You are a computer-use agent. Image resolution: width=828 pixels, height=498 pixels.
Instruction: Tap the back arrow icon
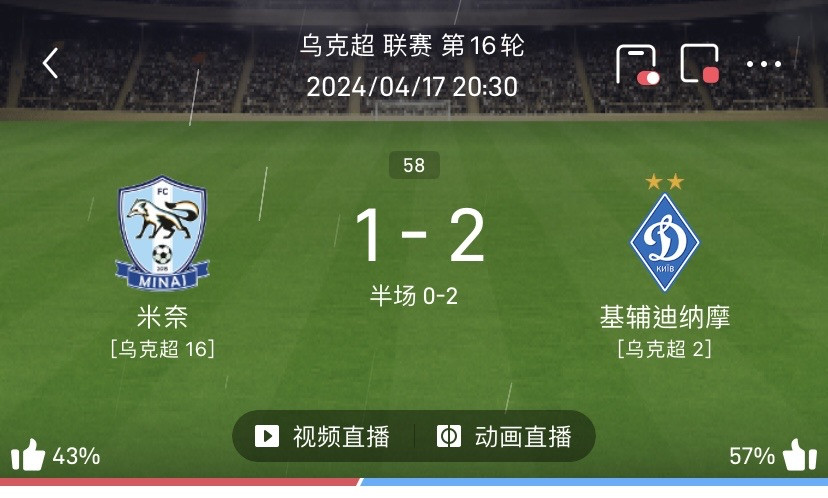[x=51, y=63]
